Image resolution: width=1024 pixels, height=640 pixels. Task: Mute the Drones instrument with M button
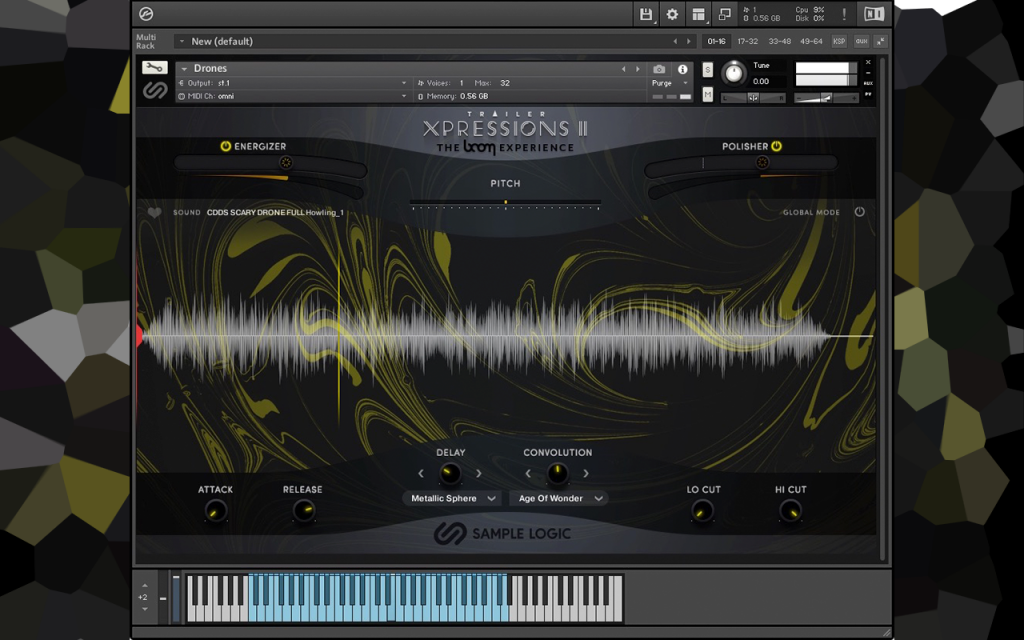[707, 95]
